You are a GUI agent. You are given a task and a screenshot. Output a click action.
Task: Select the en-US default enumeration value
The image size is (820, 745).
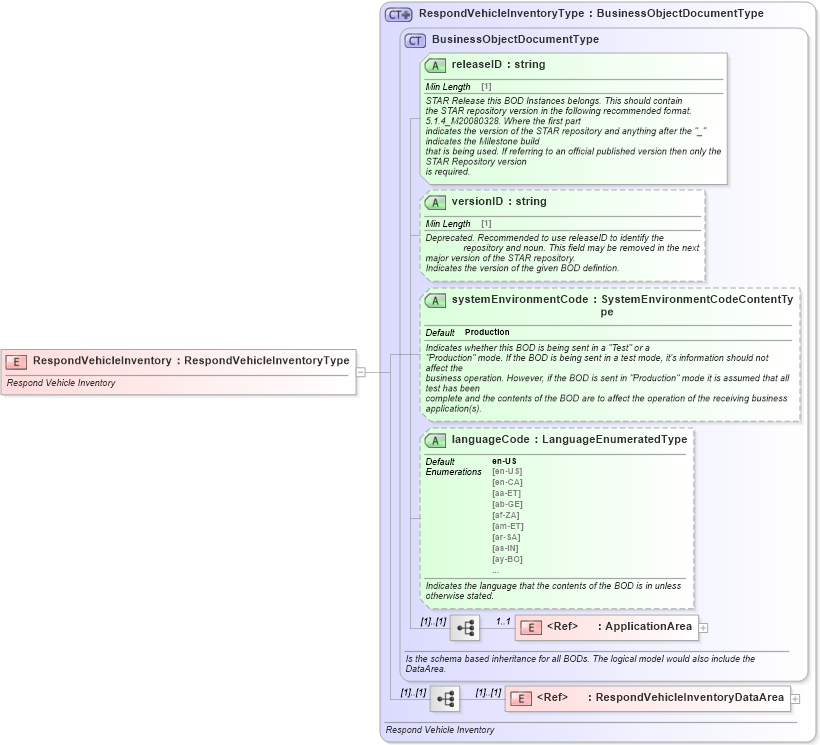pyautogui.click(x=502, y=459)
